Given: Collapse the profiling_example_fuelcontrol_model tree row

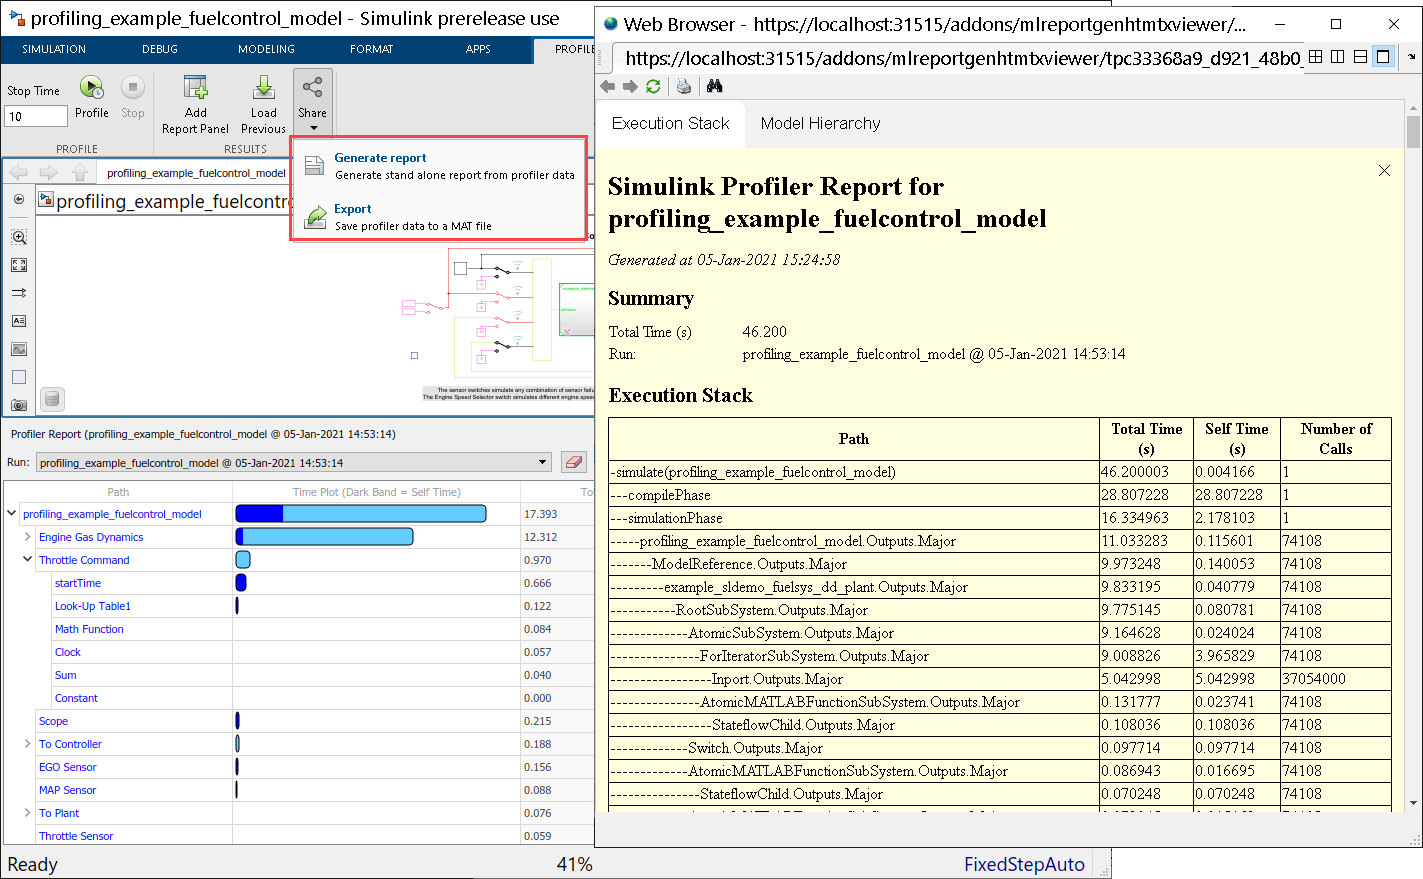Looking at the screenshot, I should click(11, 514).
